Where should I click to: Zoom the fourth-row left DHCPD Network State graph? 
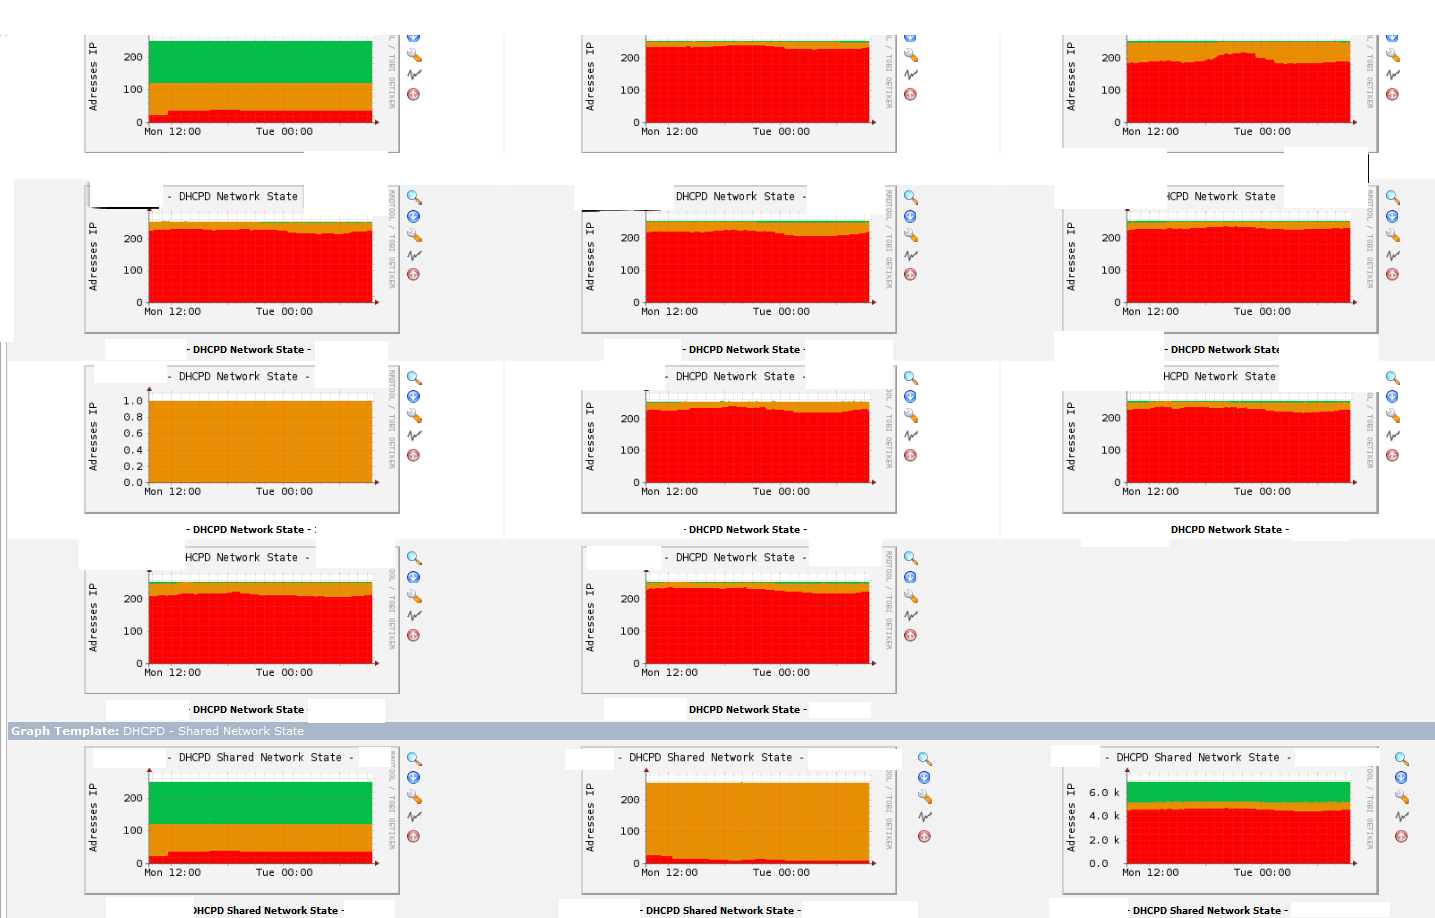click(x=414, y=558)
